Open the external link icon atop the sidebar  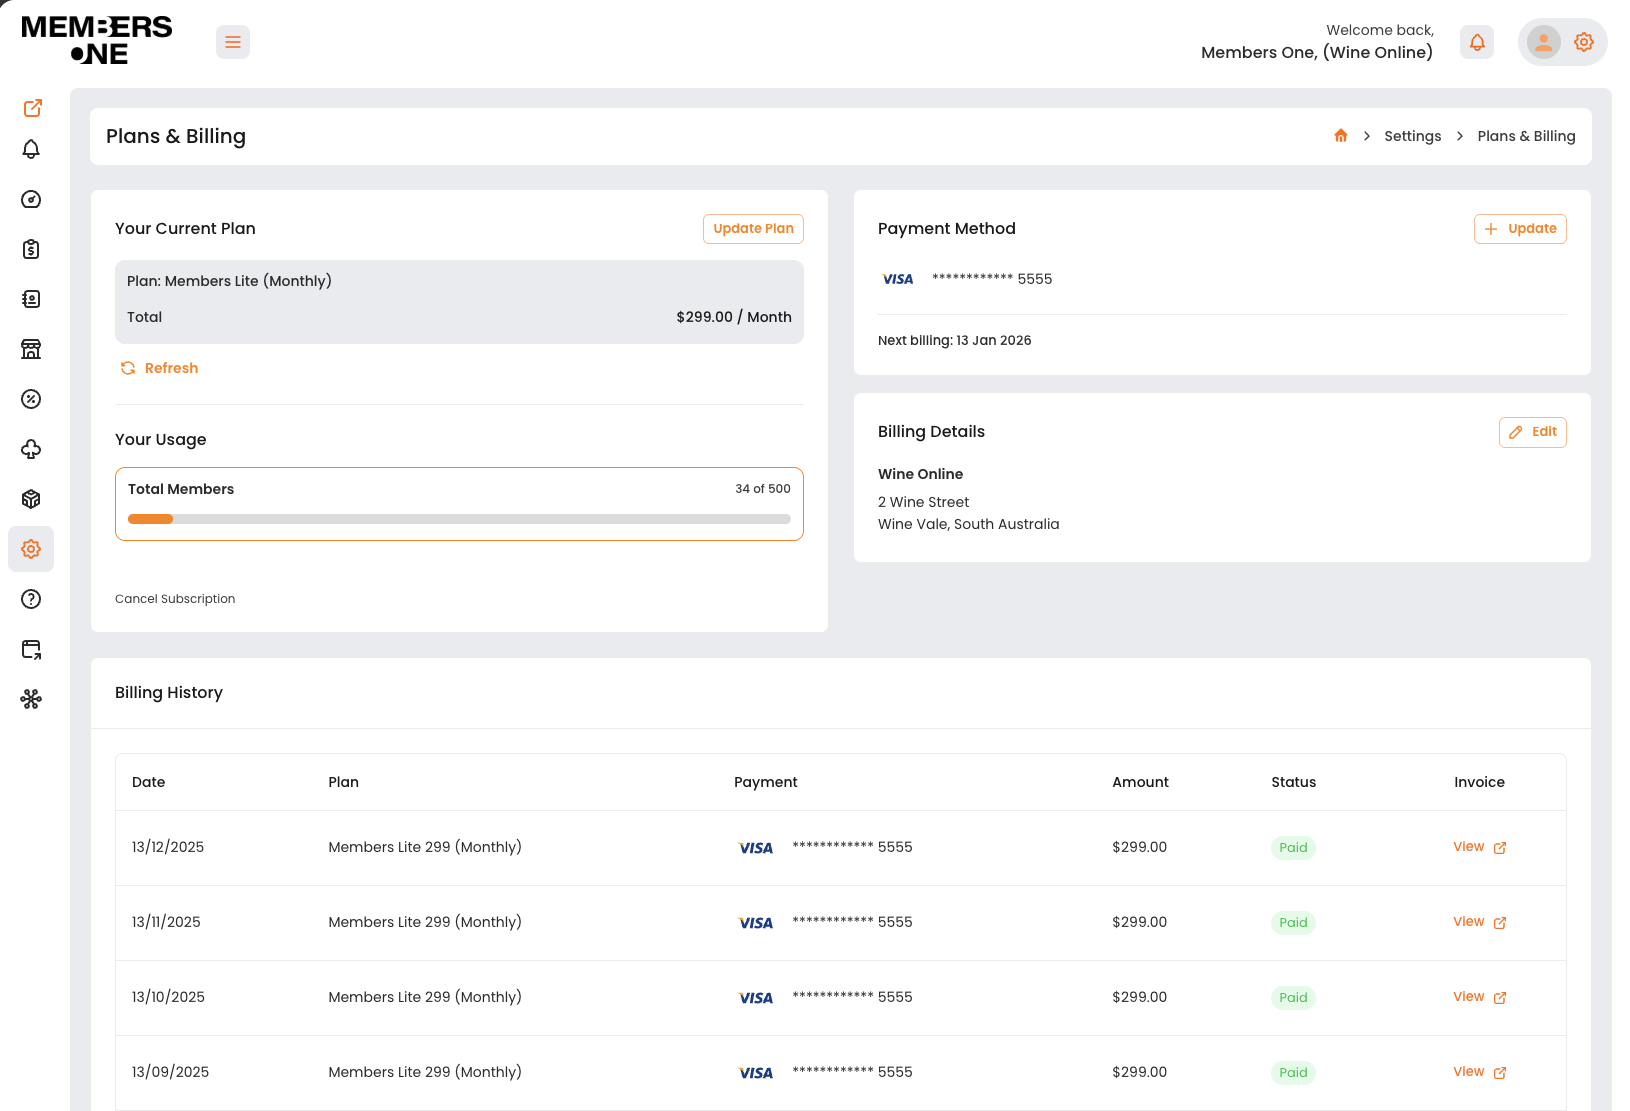click(x=33, y=108)
